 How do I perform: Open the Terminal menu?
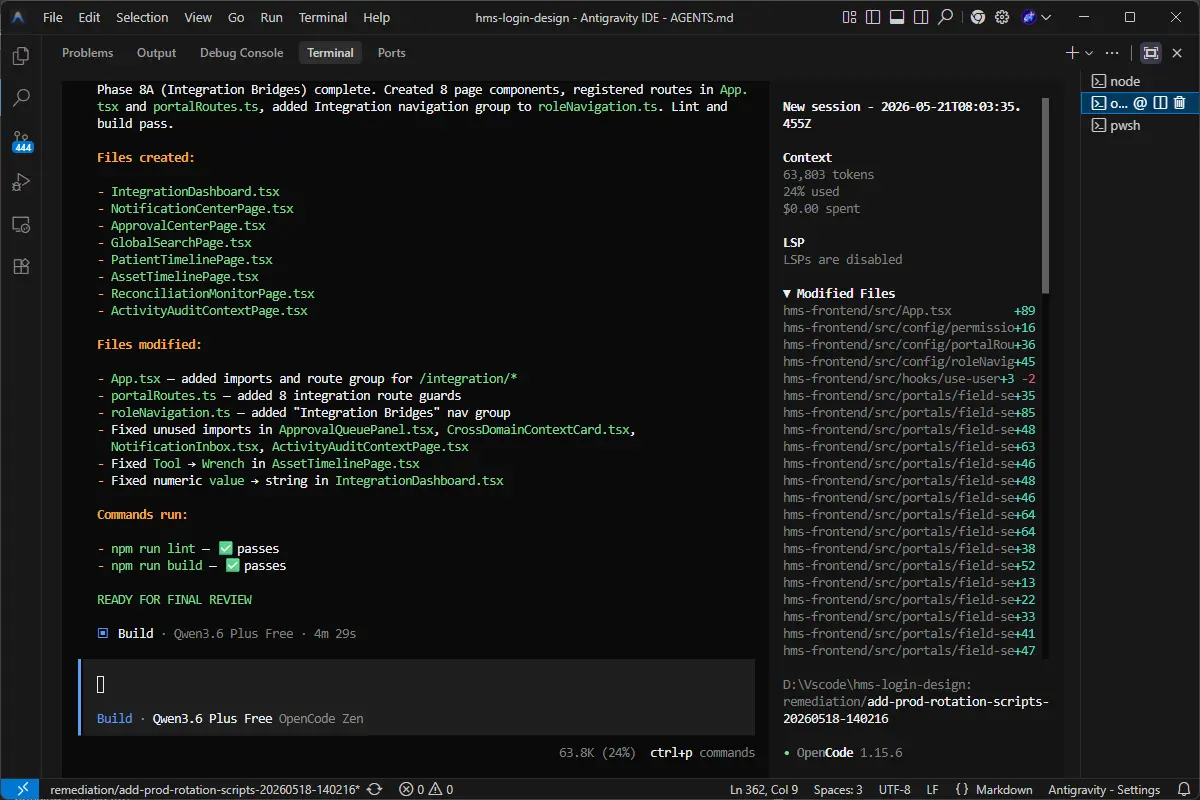(323, 17)
